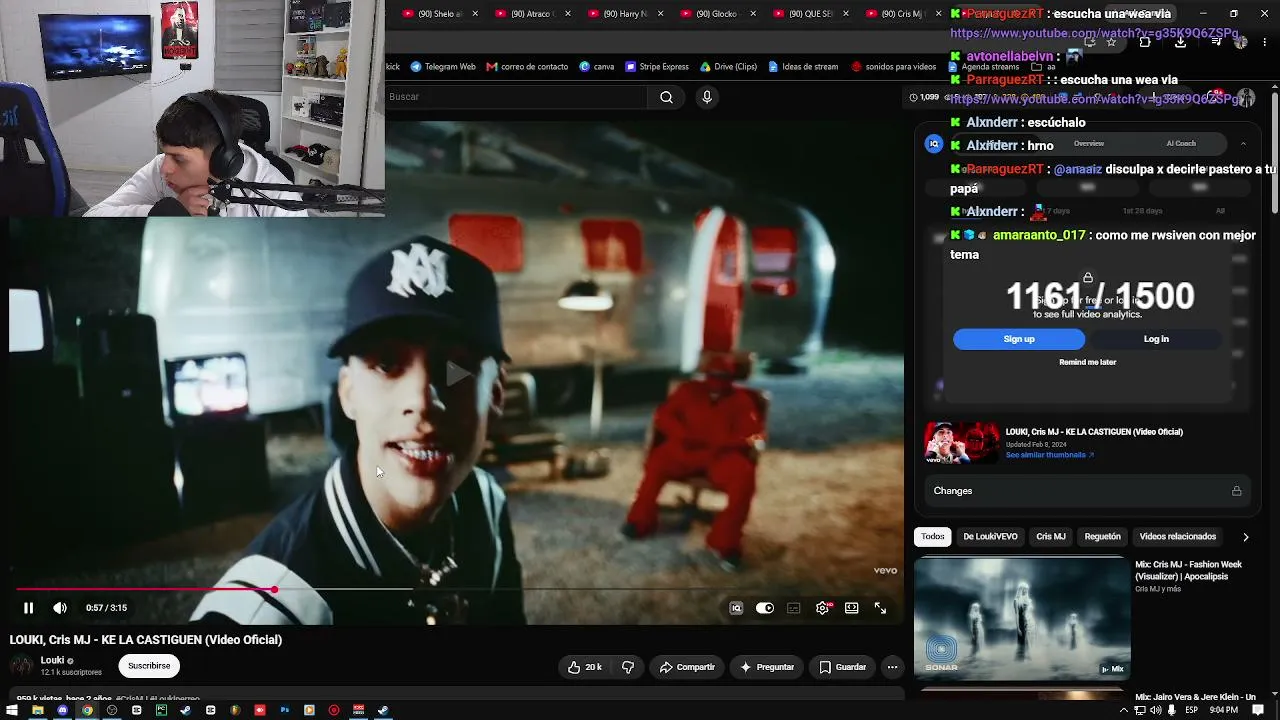Screen dimensions: 1280x720
Task: Open See similar thumbnails link
Action: pyautogui.click(x=1050, y=455)
